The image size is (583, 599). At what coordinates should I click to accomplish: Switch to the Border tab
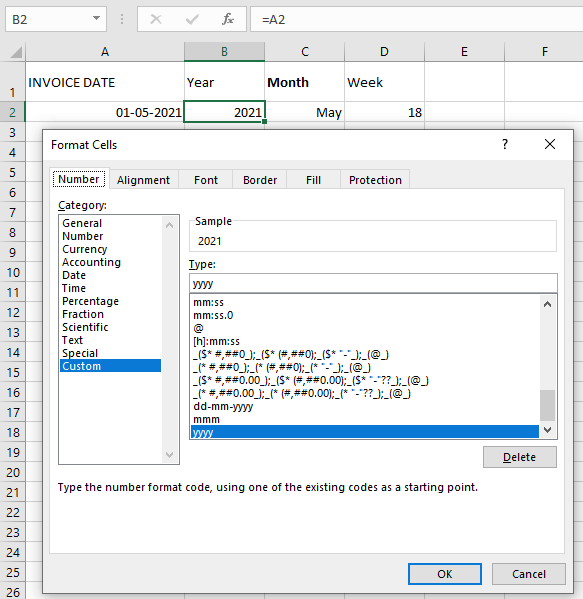(x=260, y=180)
